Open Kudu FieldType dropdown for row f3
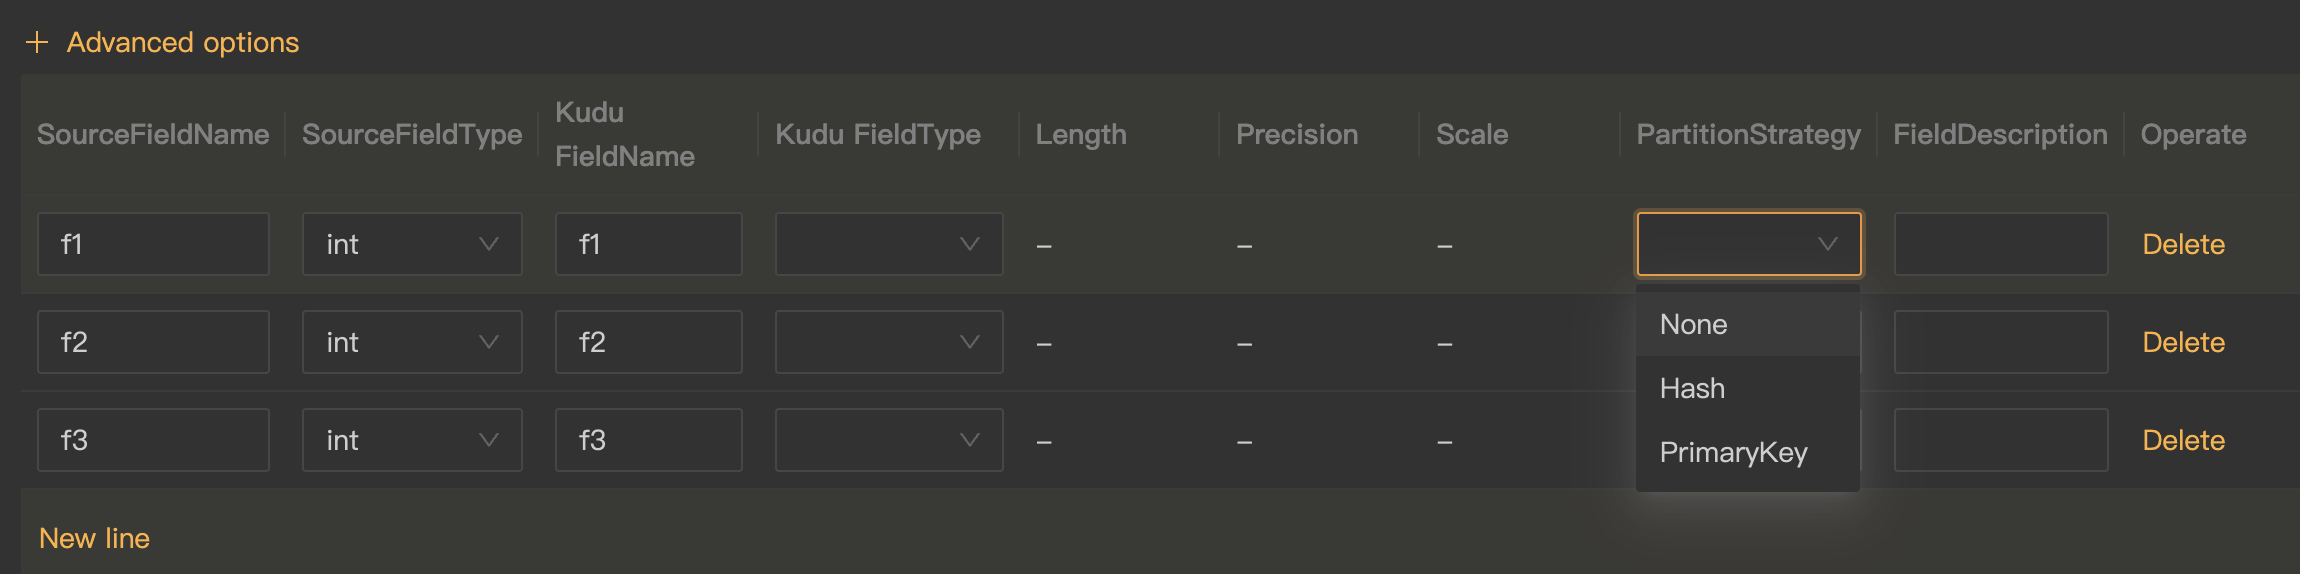Image resolution: width=2300 pixels, height=574 pixels. (888, 440)
